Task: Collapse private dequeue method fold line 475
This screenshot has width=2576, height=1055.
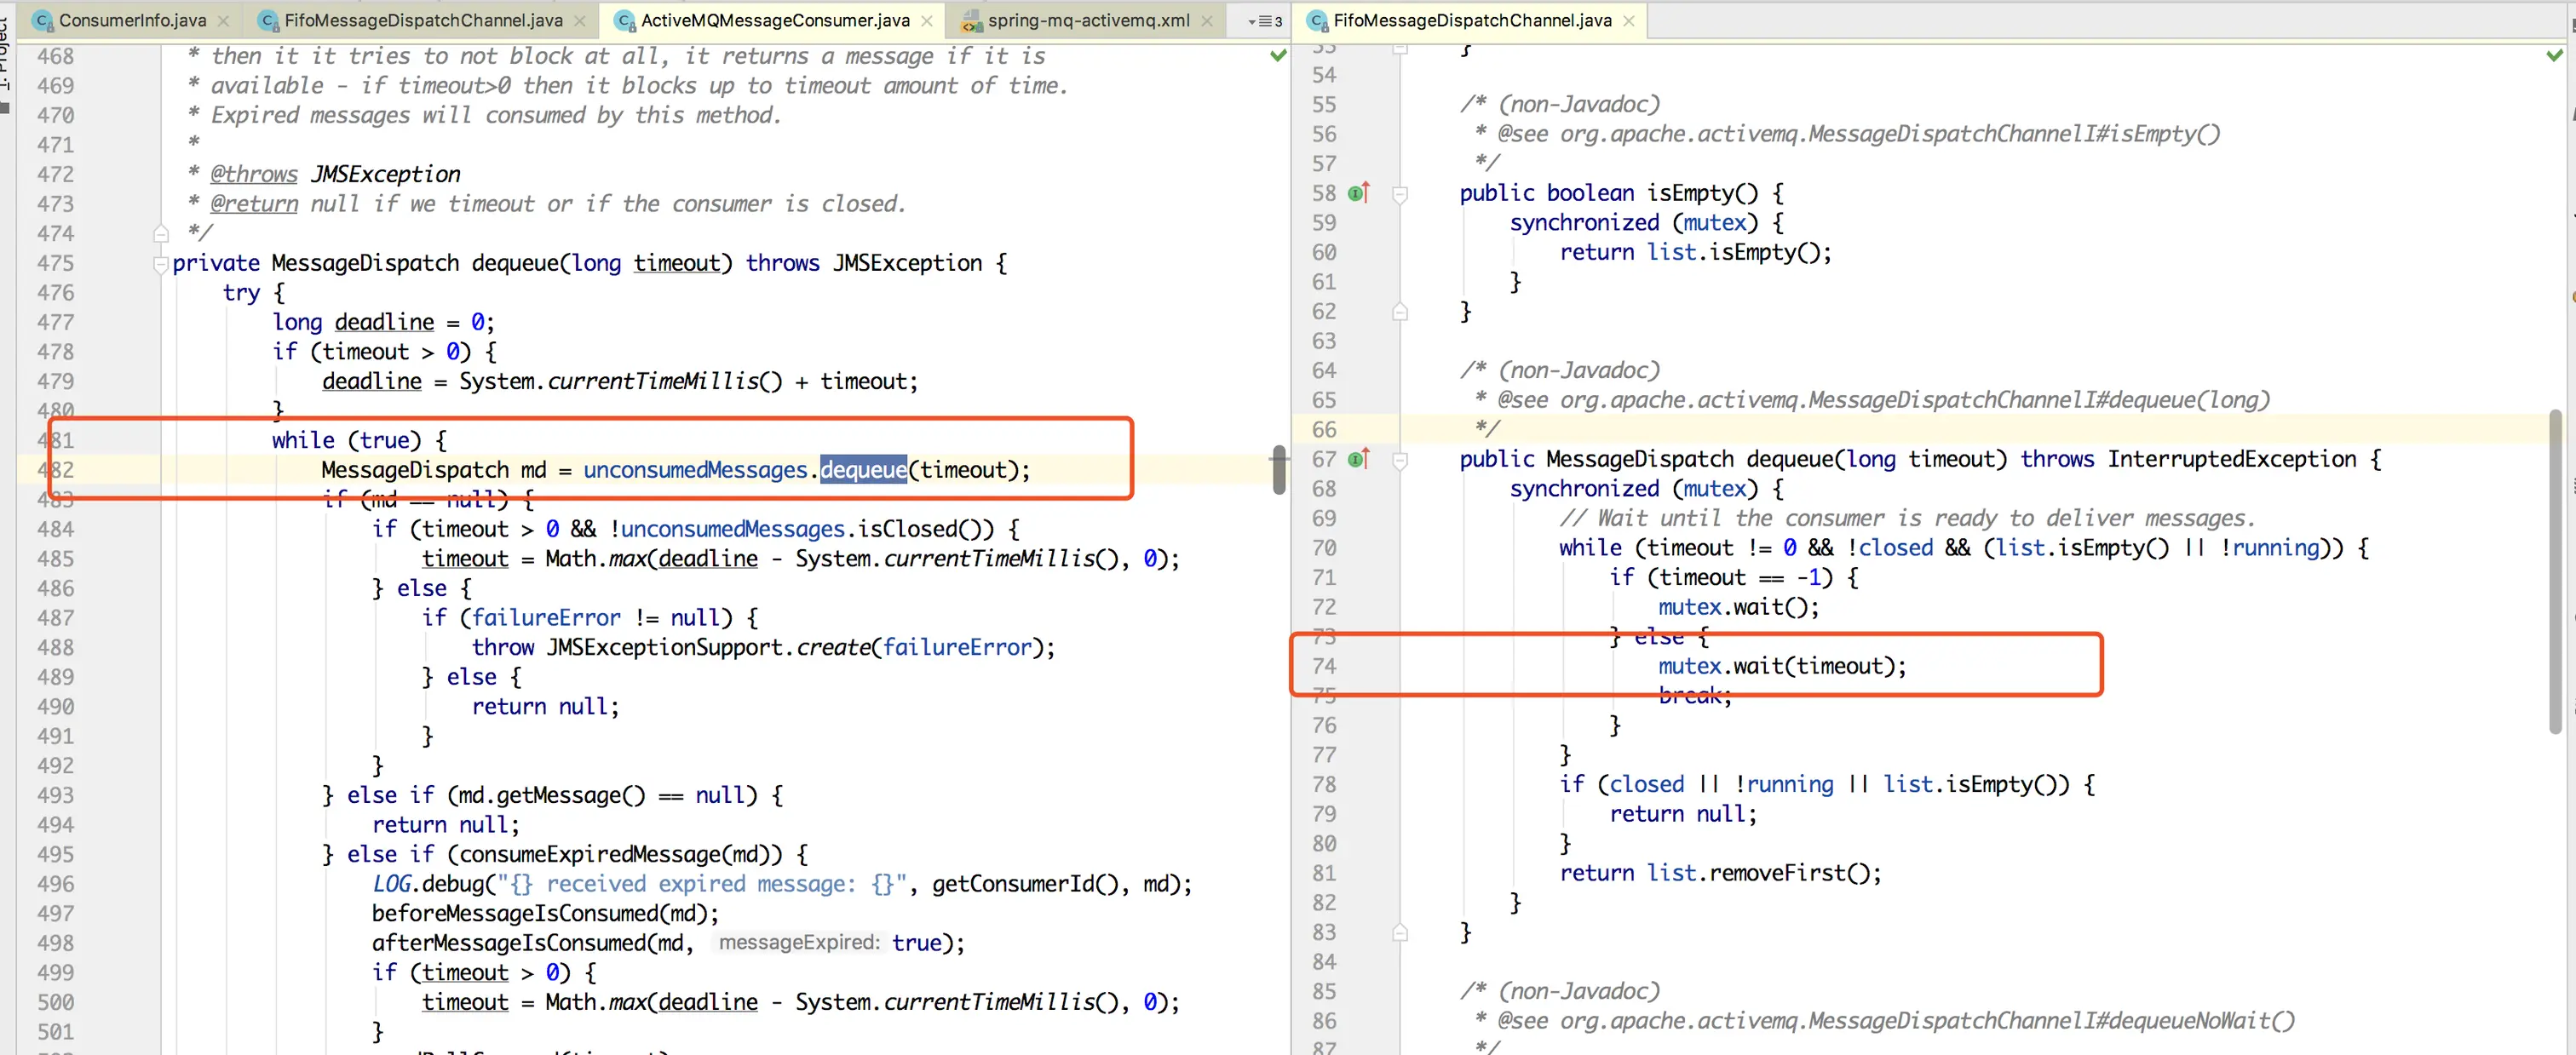Action: click(160, 264)
